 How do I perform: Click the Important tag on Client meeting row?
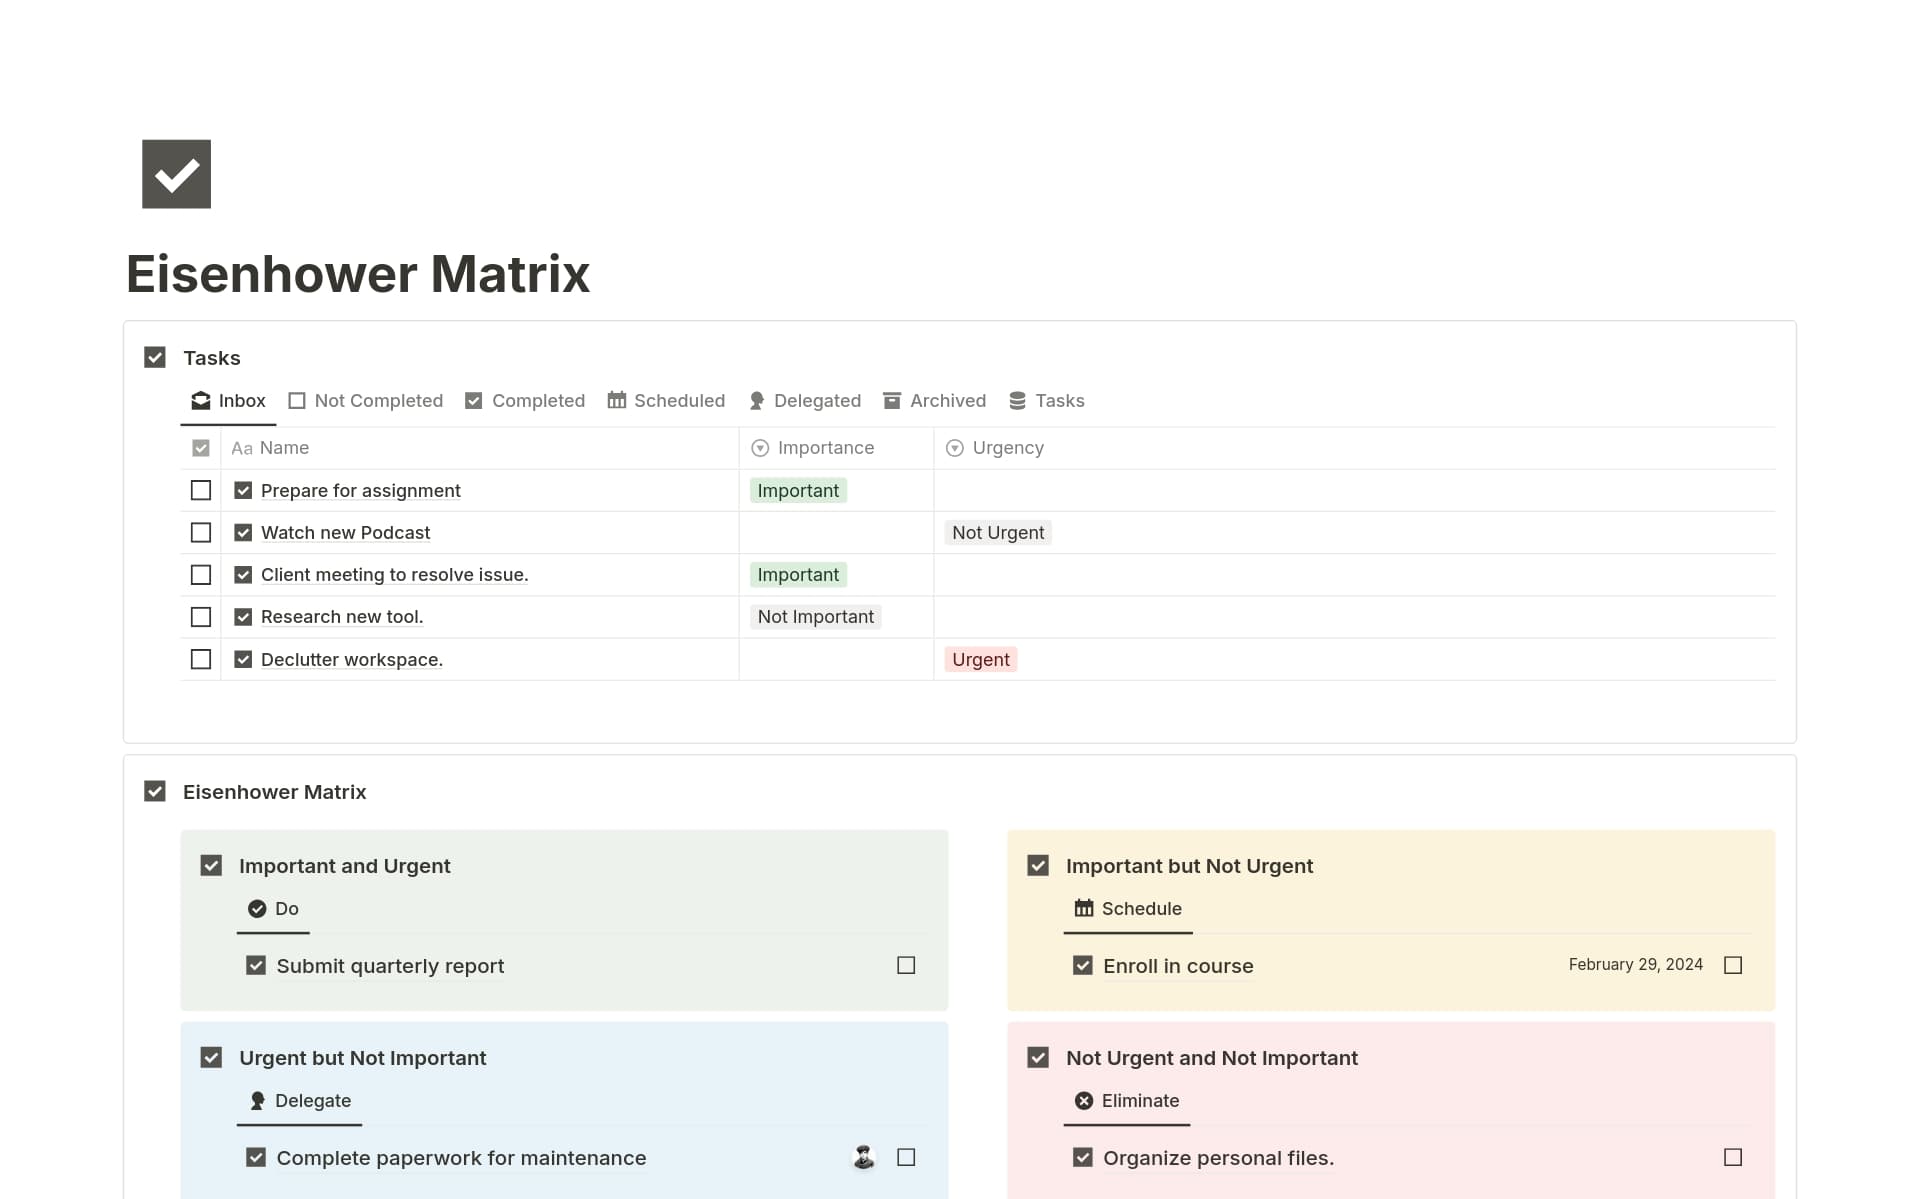798,575
